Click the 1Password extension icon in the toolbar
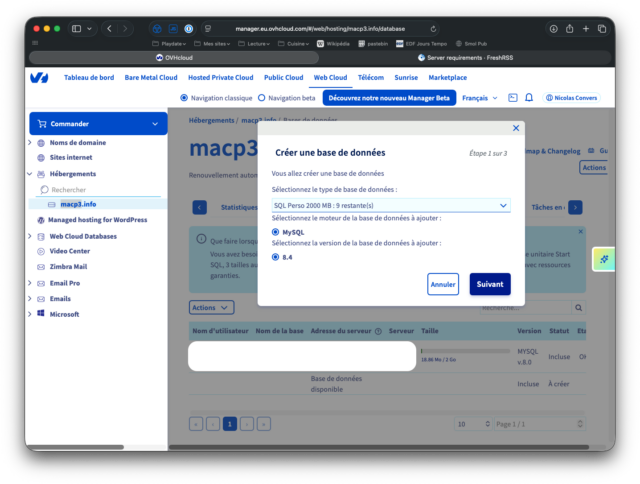Screen dimensions: 640x484 pyautogui.click(x=189, y=29)
